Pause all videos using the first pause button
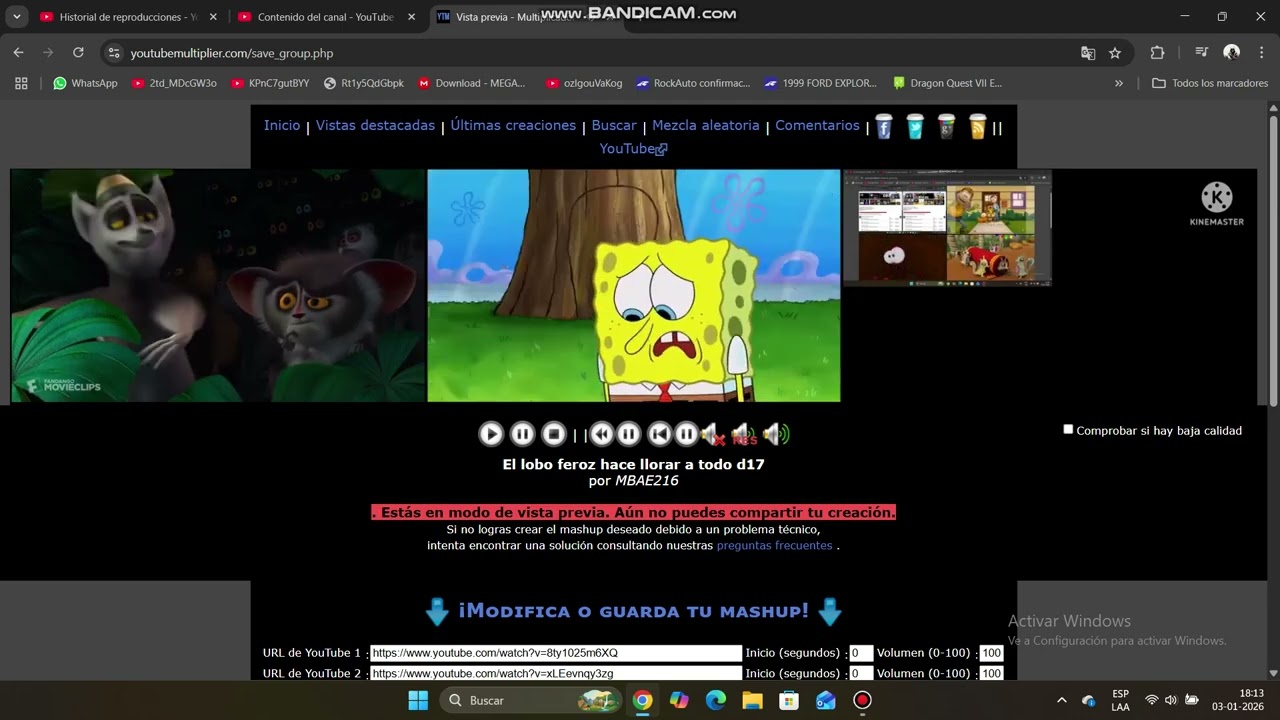Image resolution: width=1280 pixels, height=720 pixels. click(x=522, y=434)
